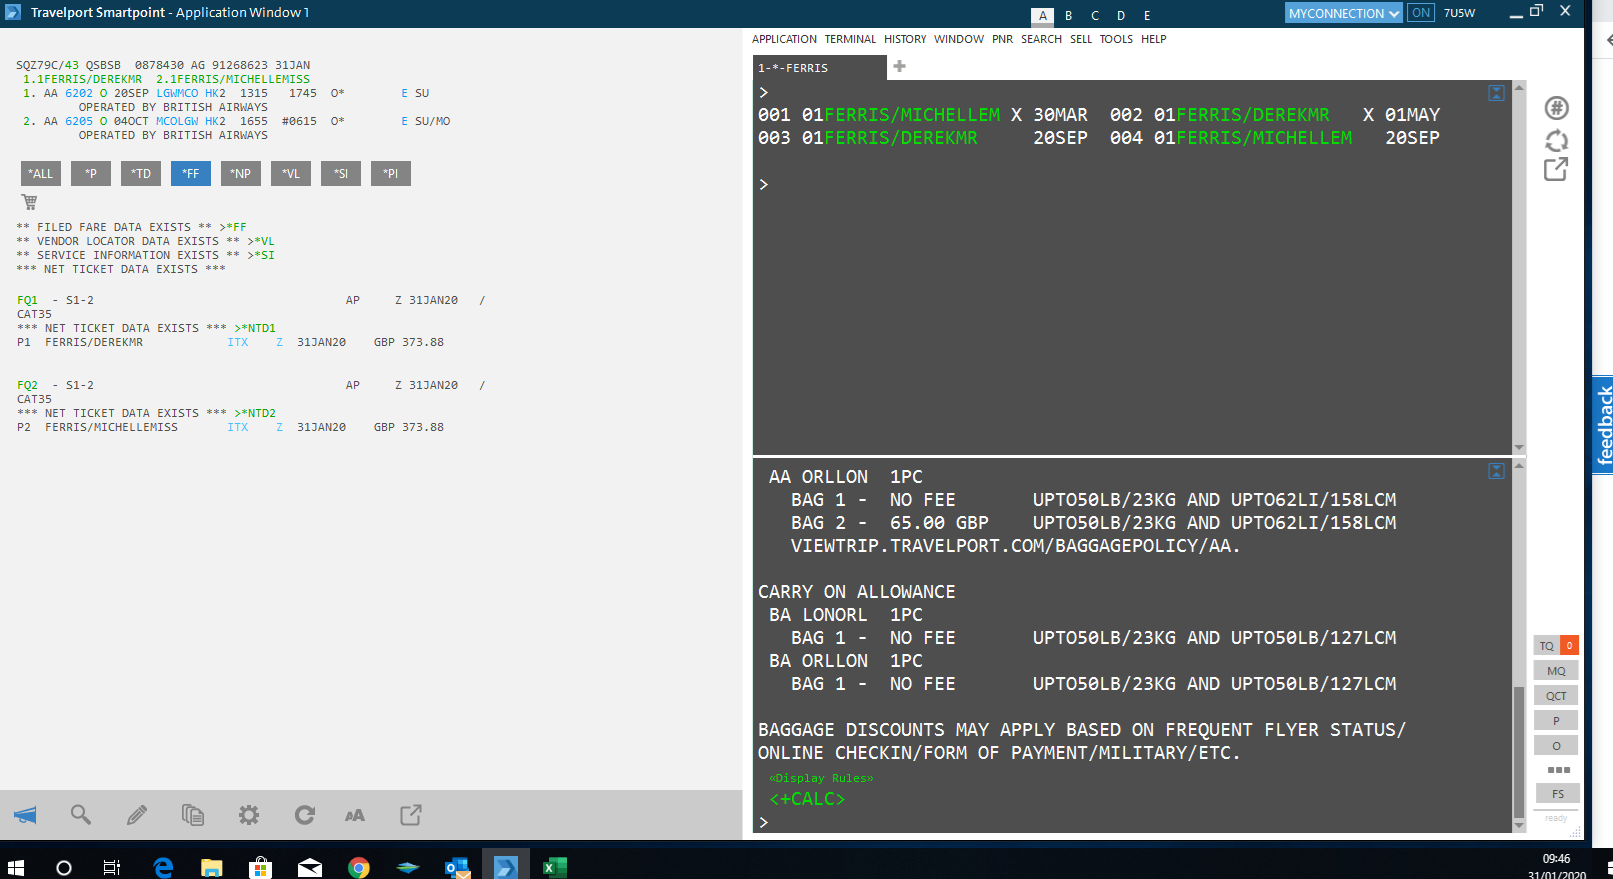Switch to terminal window C
Image resolution: width=1613 pixels, height=879 pixels.
coord(1095,15)
